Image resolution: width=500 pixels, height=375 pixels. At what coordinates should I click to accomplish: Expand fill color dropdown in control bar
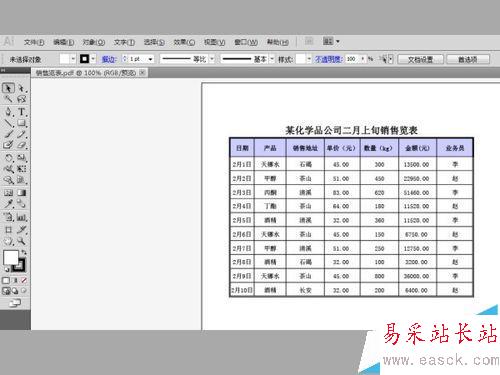(73, 59)
